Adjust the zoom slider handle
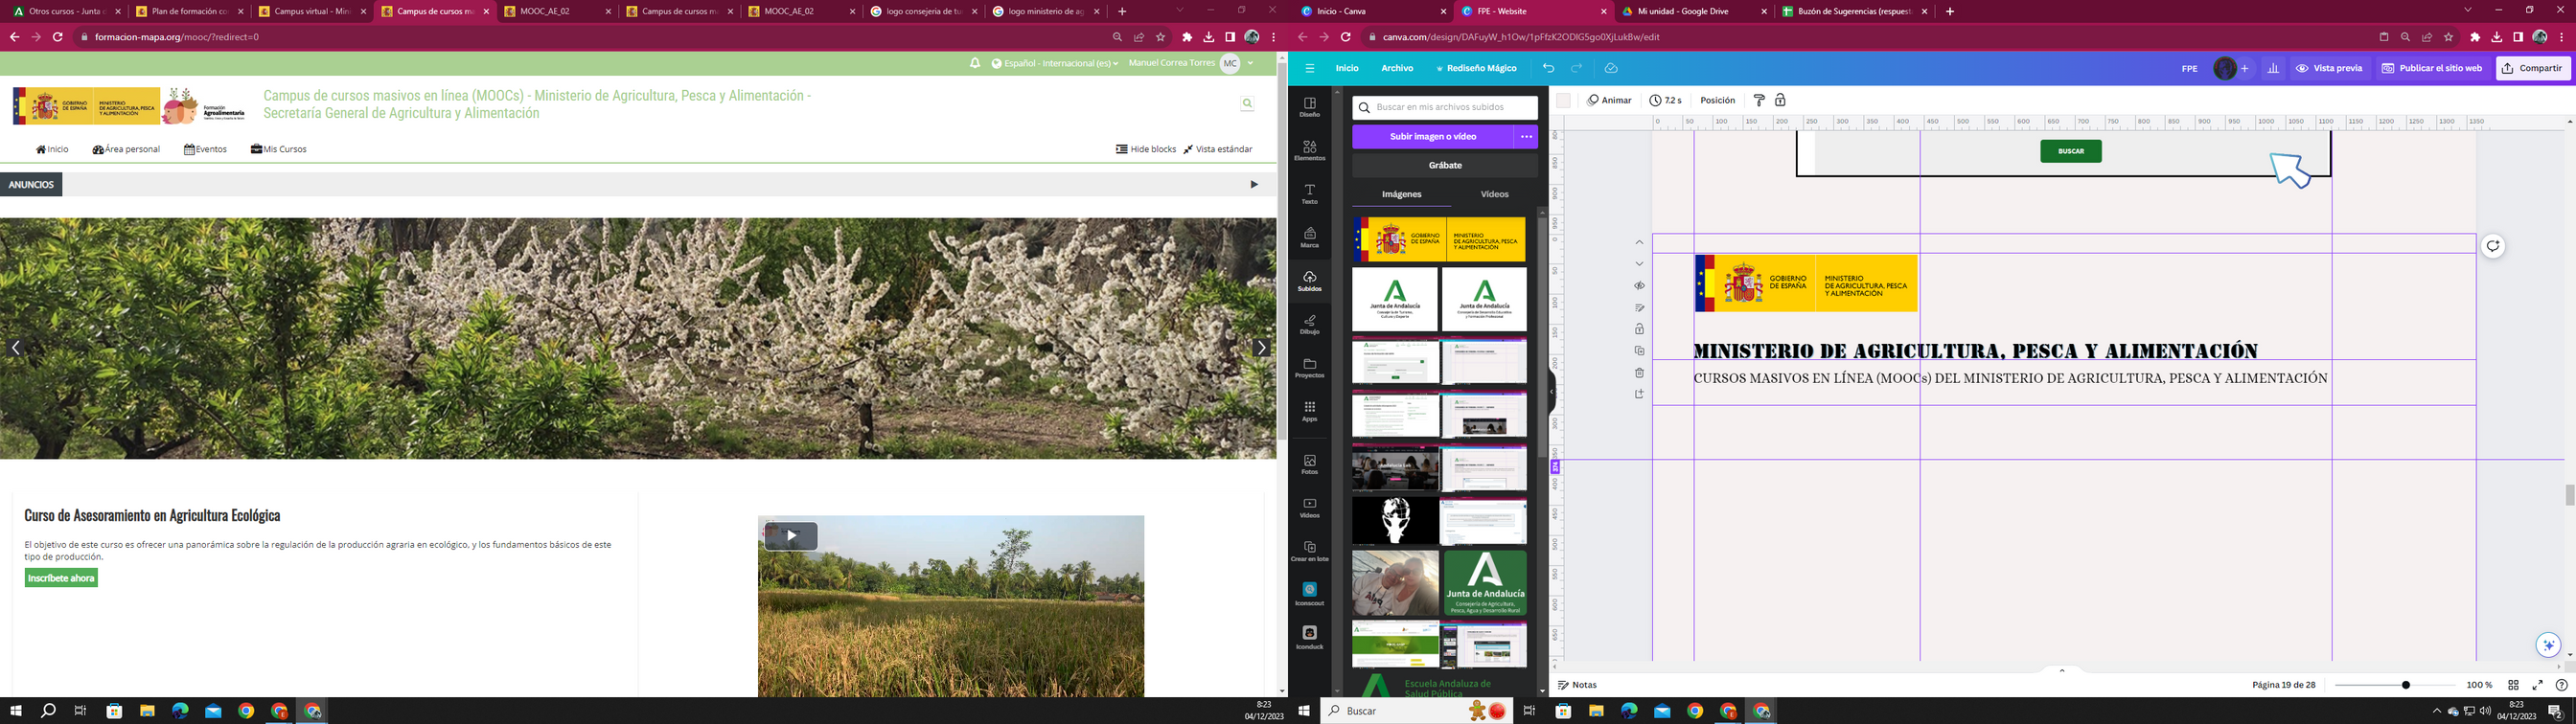2576x724 pixels. (2406, 685)
